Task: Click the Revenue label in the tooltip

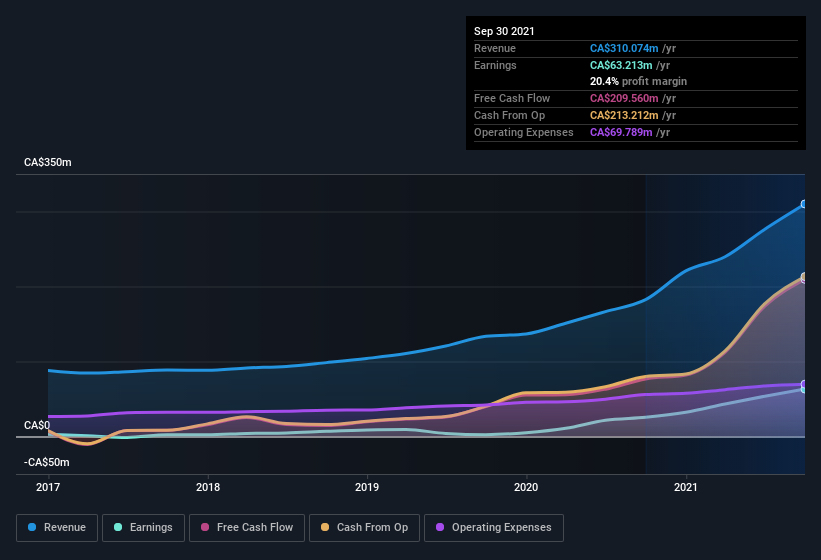Action: (495, 48)
